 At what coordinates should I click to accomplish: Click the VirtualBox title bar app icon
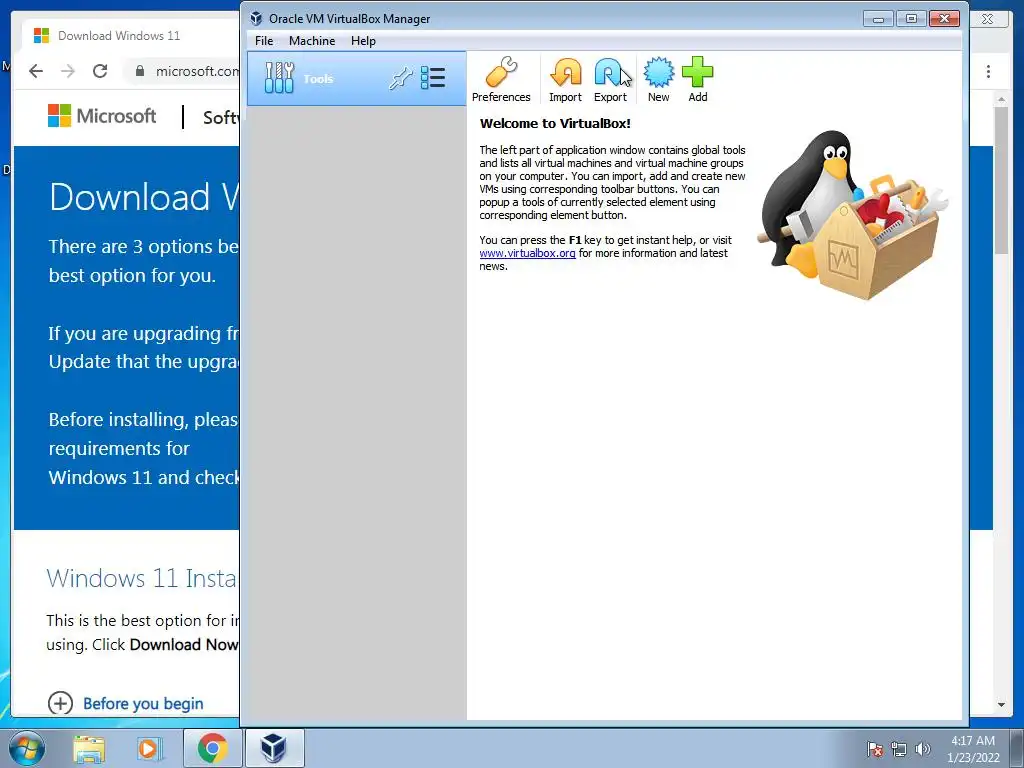(x=256, y=18)
